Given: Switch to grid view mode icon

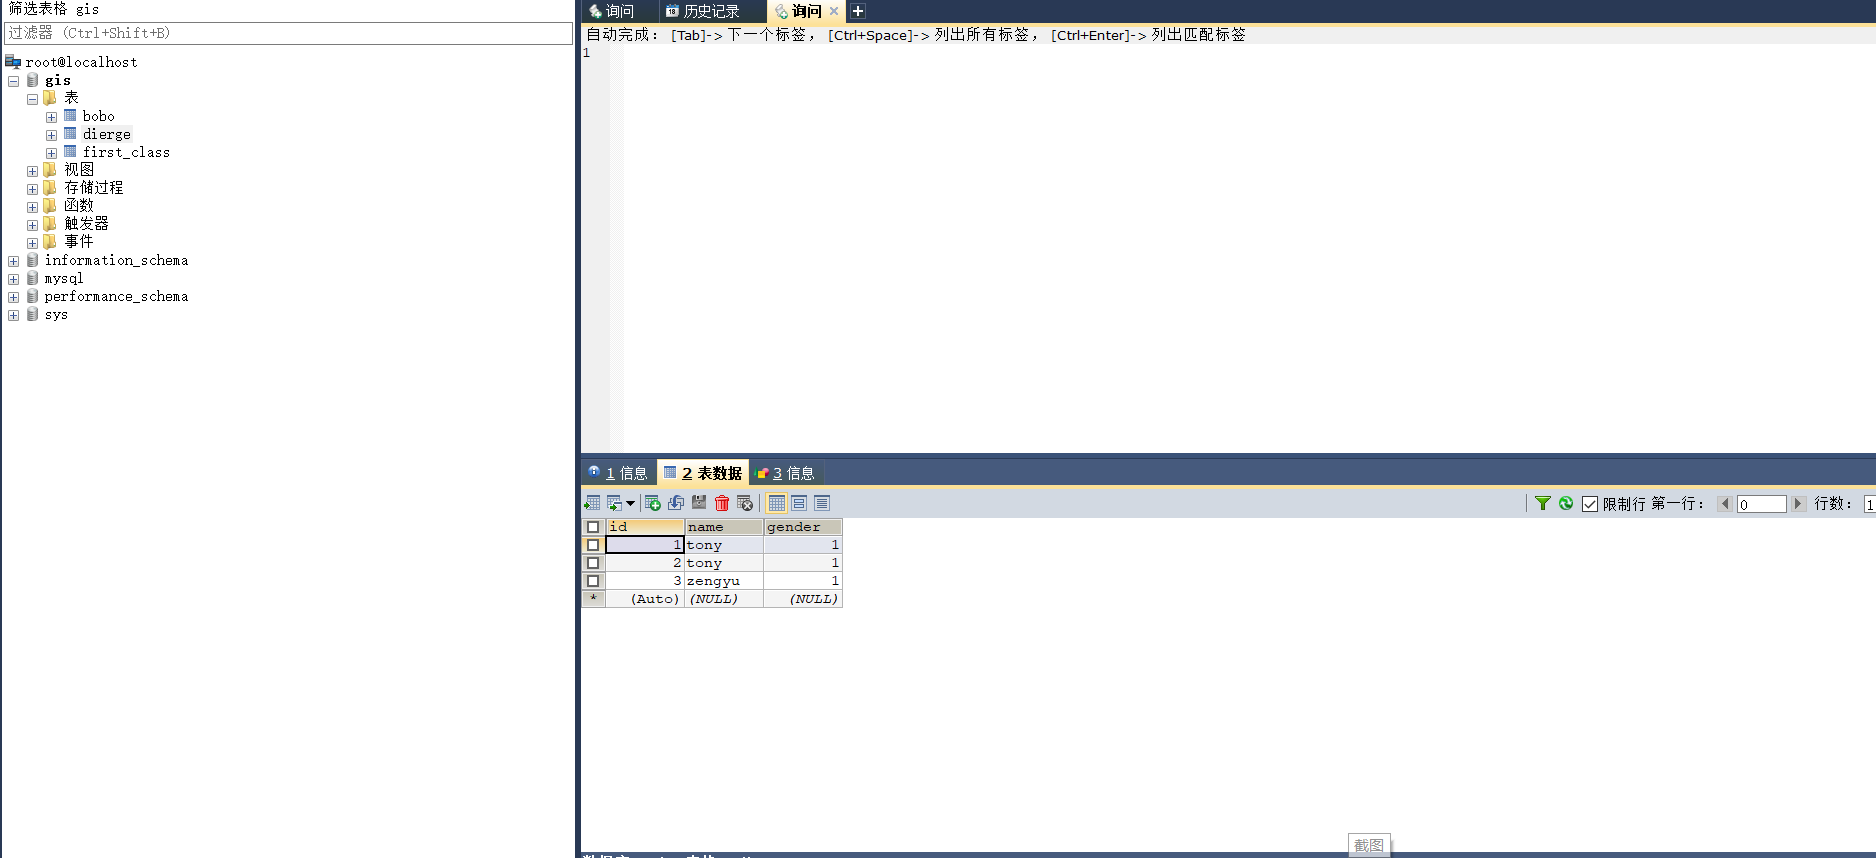Looking at the screenshot, I should coord(777,503).
